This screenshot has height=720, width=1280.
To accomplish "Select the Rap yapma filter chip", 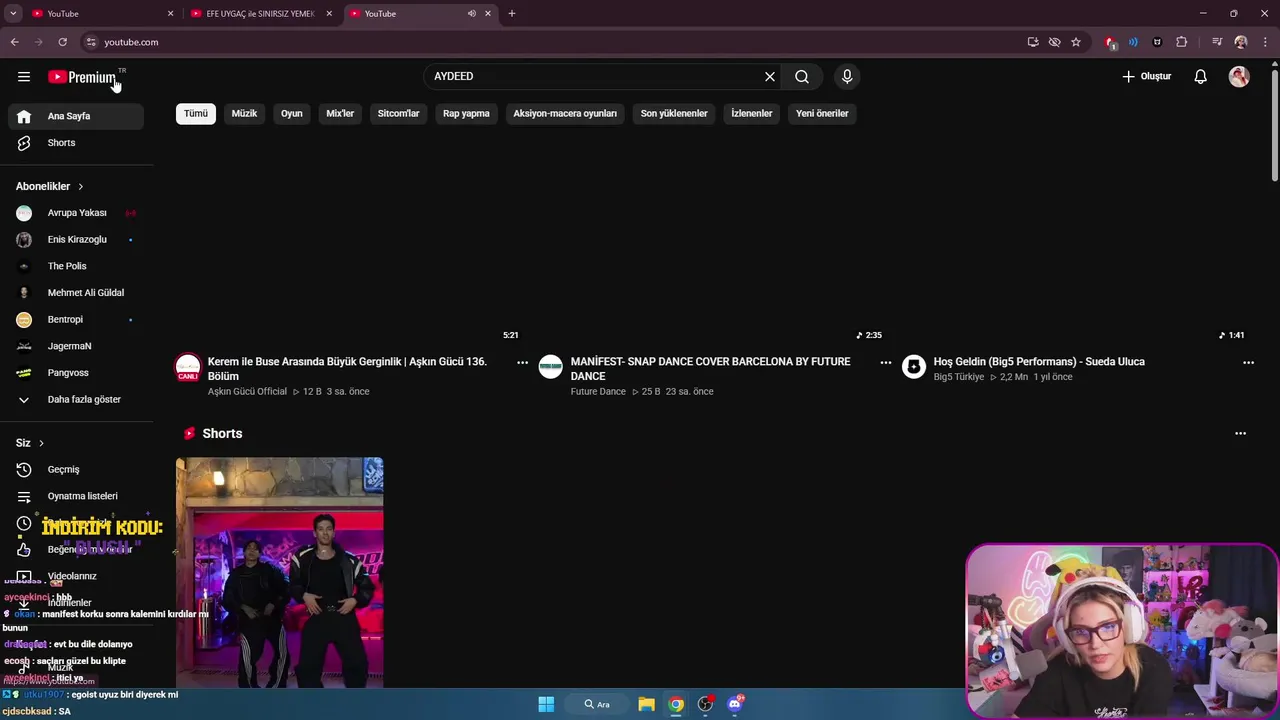I will pos(466,114).
